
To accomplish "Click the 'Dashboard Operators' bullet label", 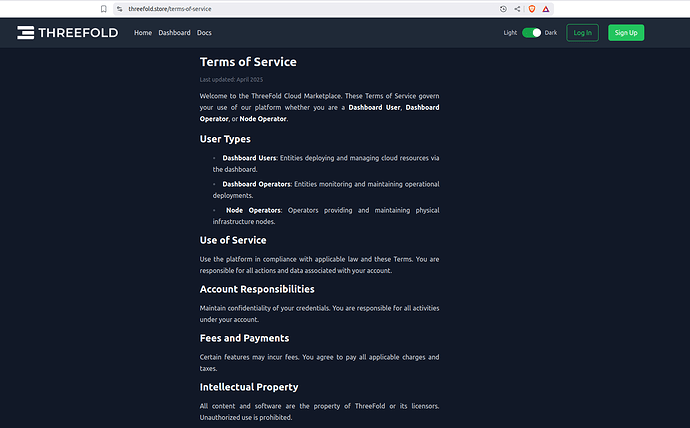I will 257,184.
